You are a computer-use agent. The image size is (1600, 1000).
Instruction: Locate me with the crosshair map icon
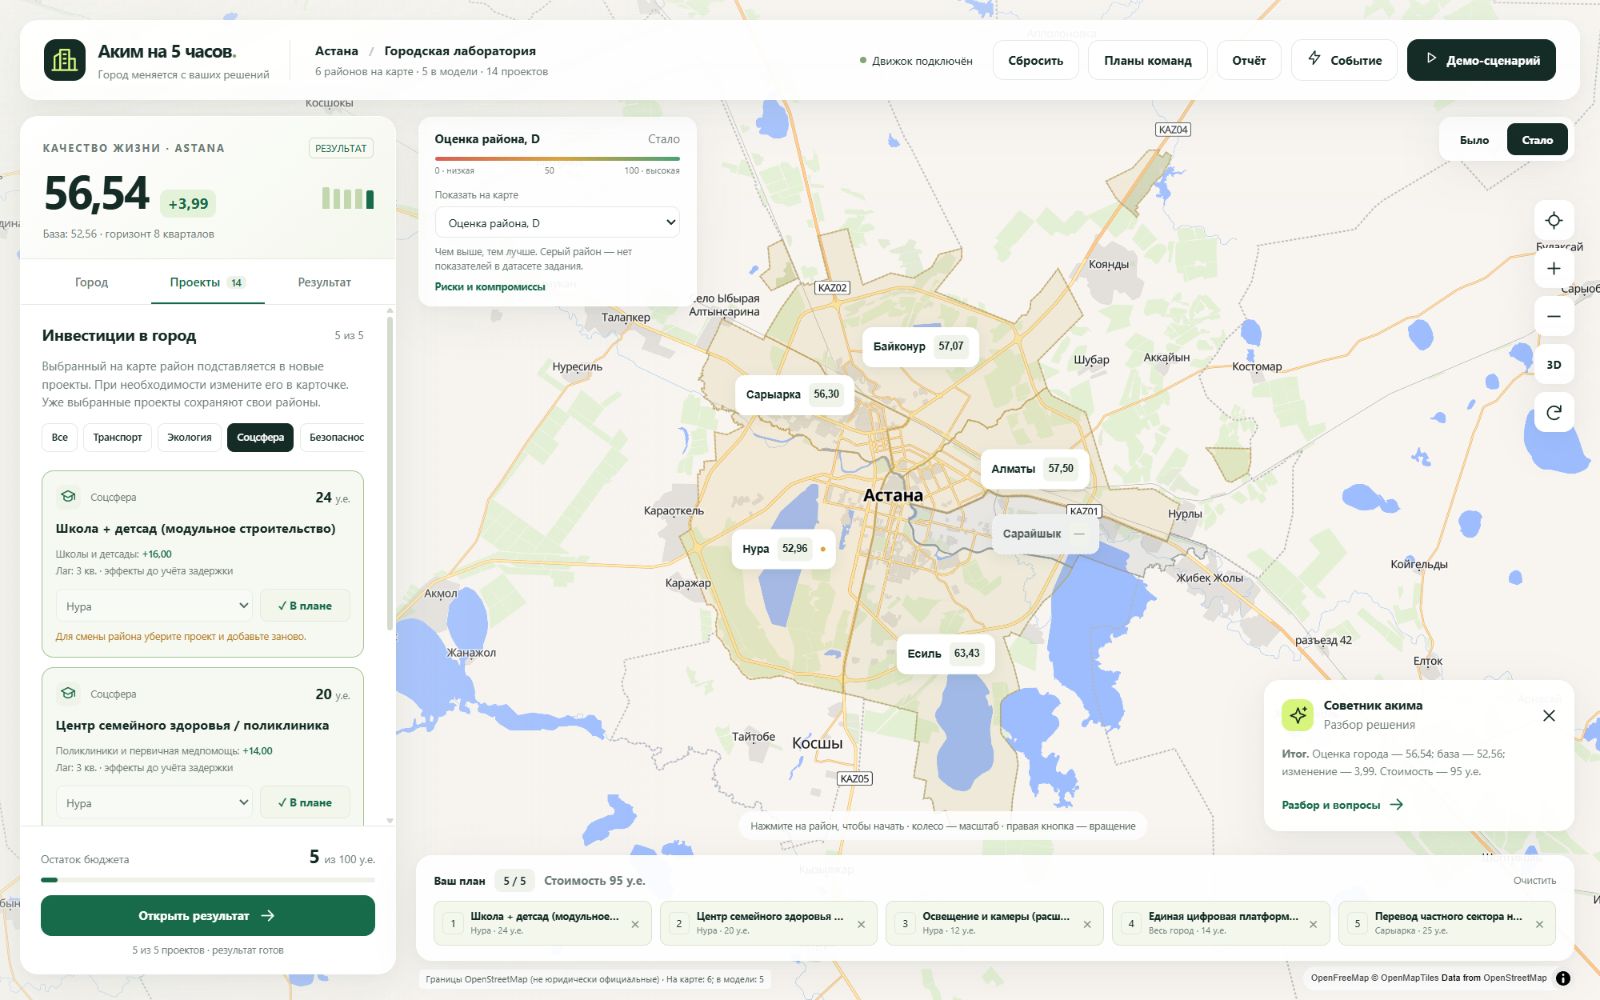coord(1554,221)
